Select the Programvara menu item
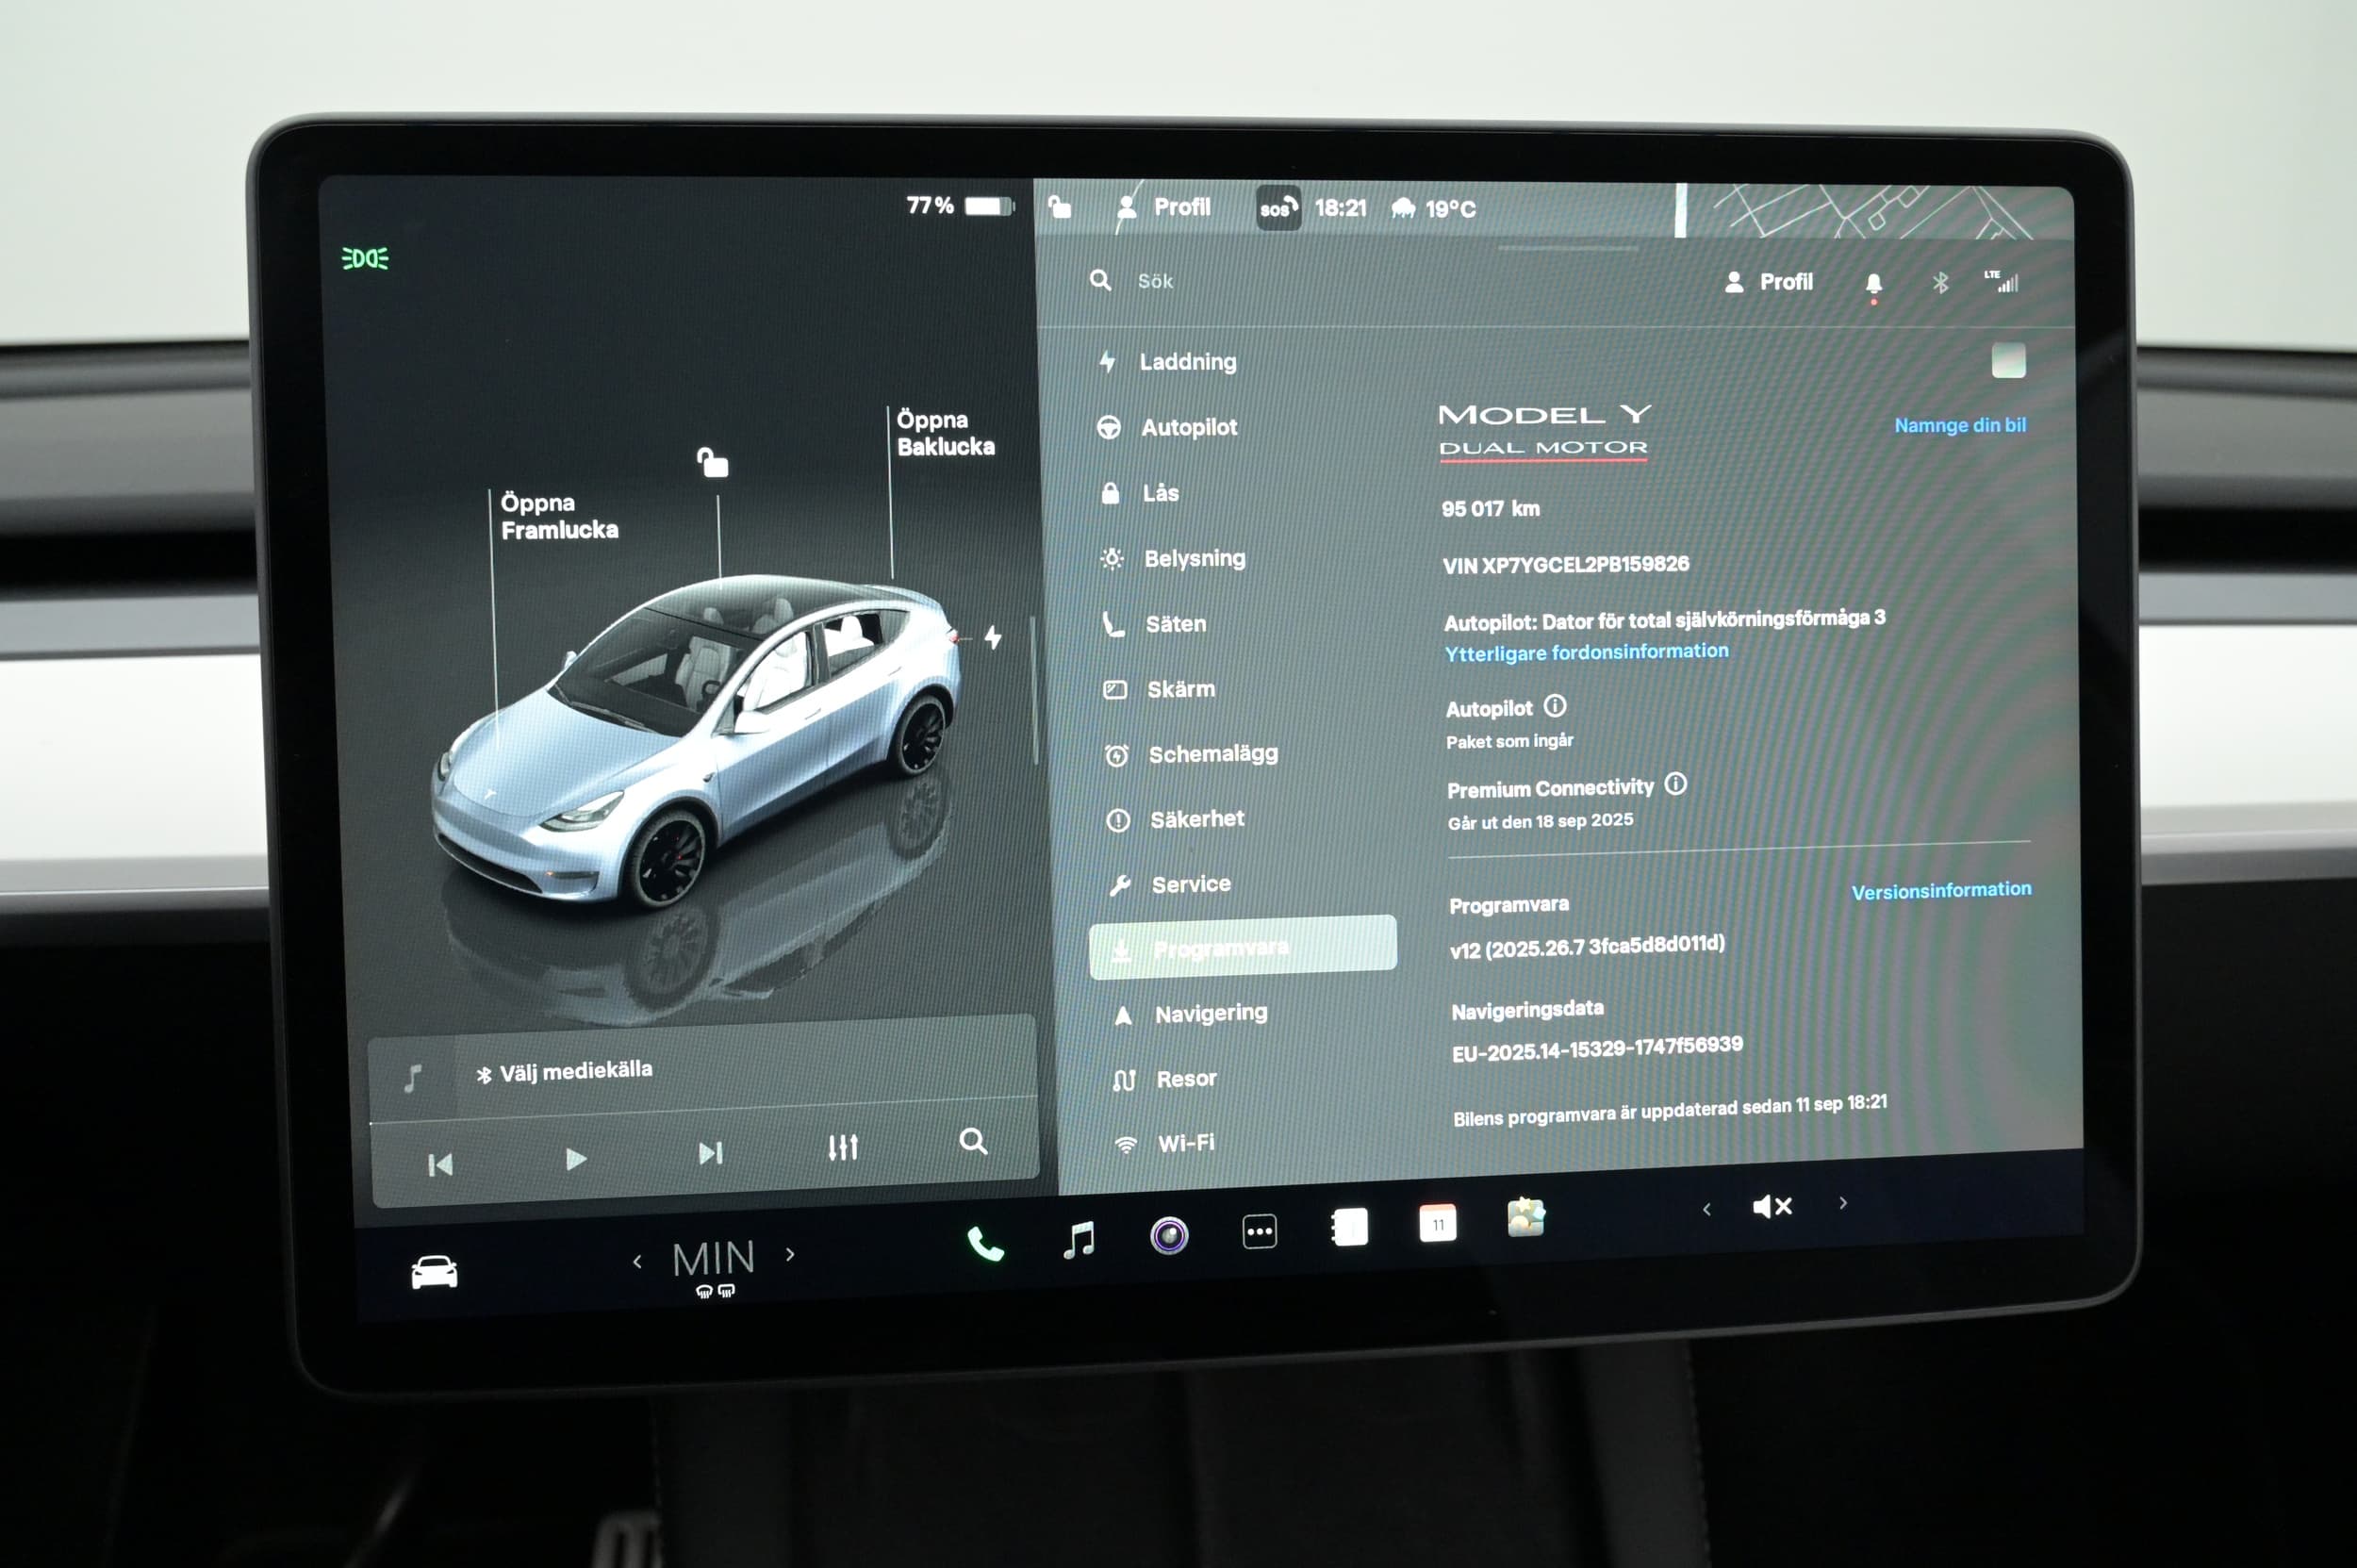Screen dimensions: 2357x1568 1243,947
